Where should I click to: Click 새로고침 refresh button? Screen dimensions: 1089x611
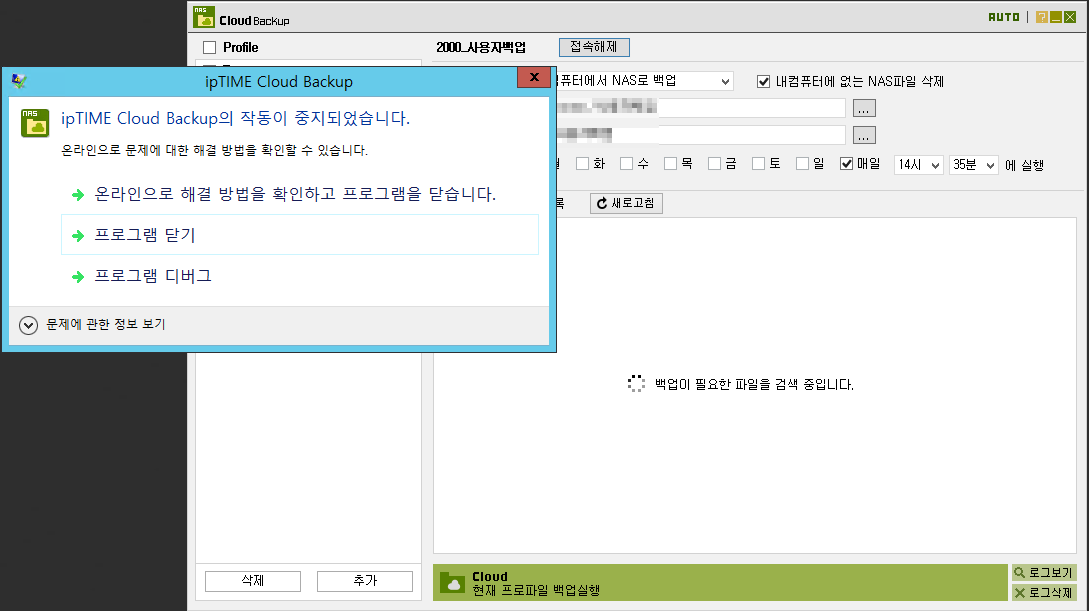pyautogui.click(x=626, y=203)
